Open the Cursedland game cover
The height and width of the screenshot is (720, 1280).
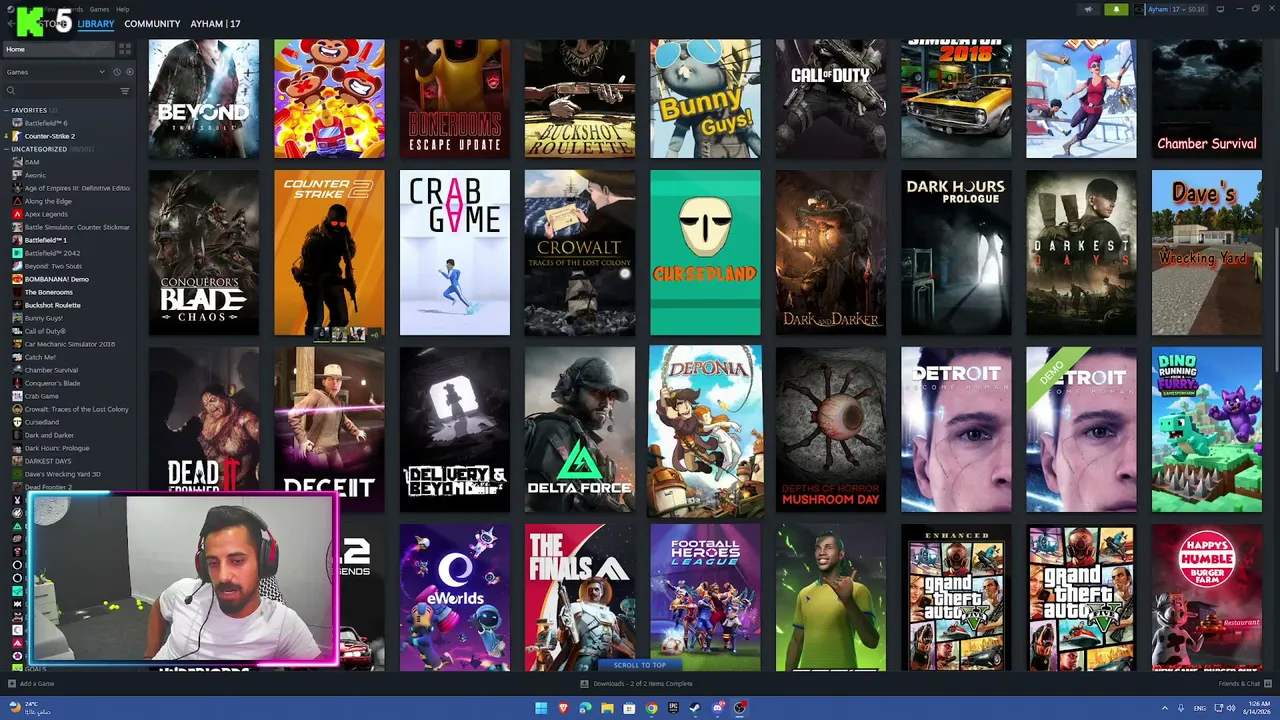[705, 252]
